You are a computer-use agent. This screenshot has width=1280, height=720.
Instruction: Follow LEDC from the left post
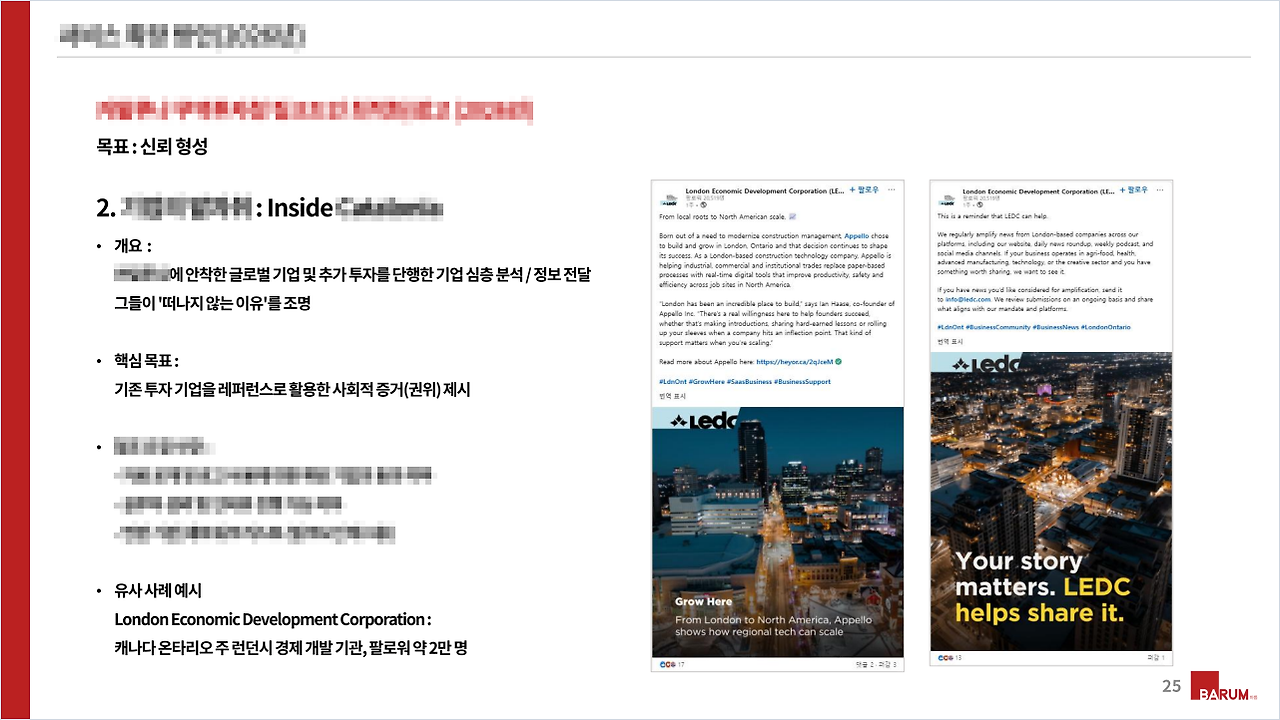pyautogui.click(x=864, y=189)
